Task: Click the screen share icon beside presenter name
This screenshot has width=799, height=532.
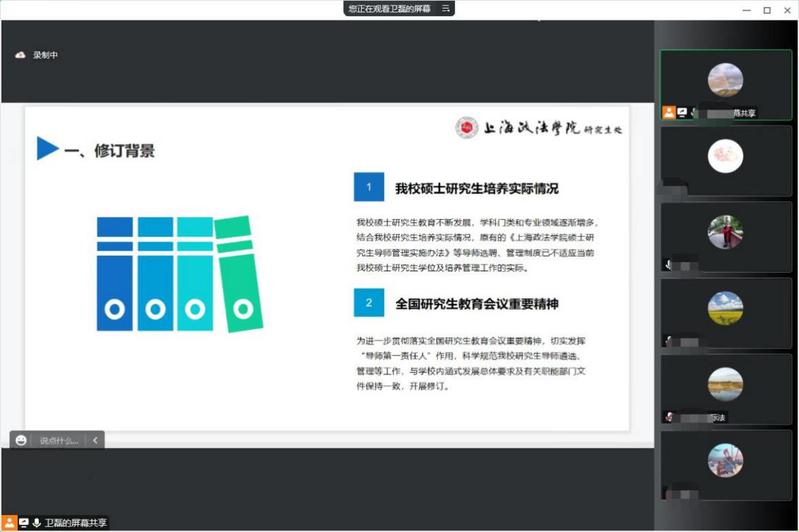Action: coord(23,523)
